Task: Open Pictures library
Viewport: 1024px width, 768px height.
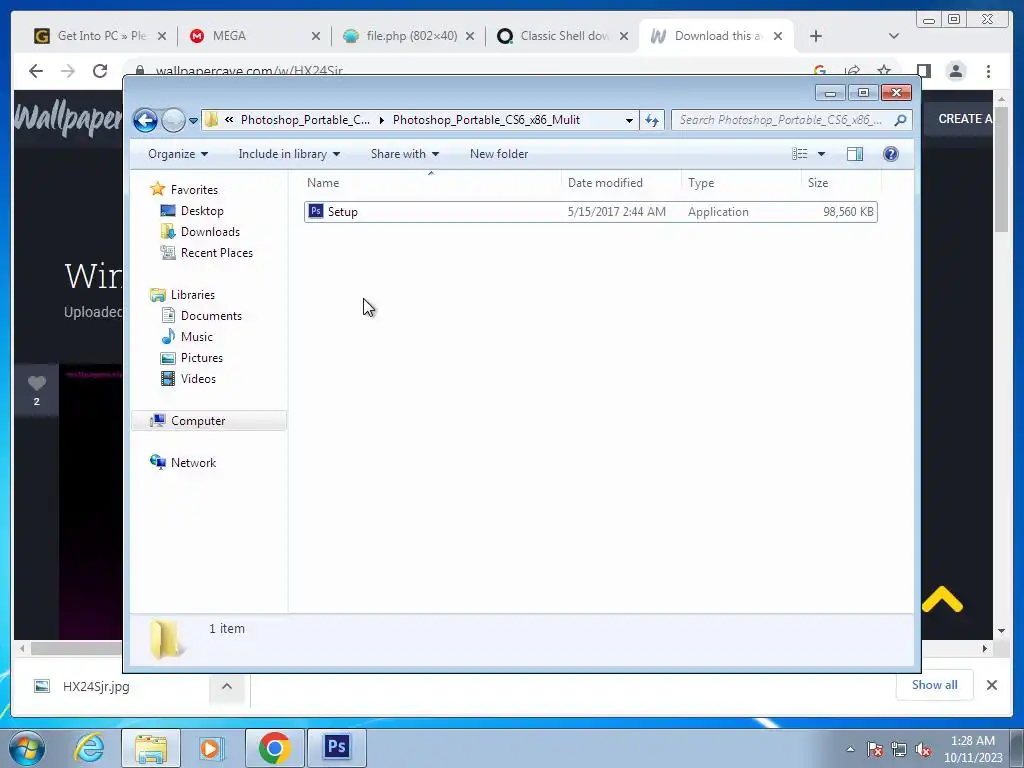Action: [x=202, y=358]
